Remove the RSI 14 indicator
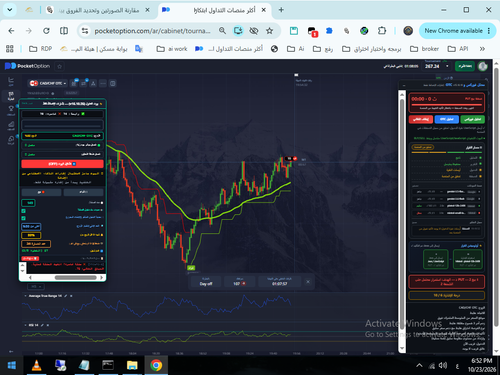 [x=47, y=325]
